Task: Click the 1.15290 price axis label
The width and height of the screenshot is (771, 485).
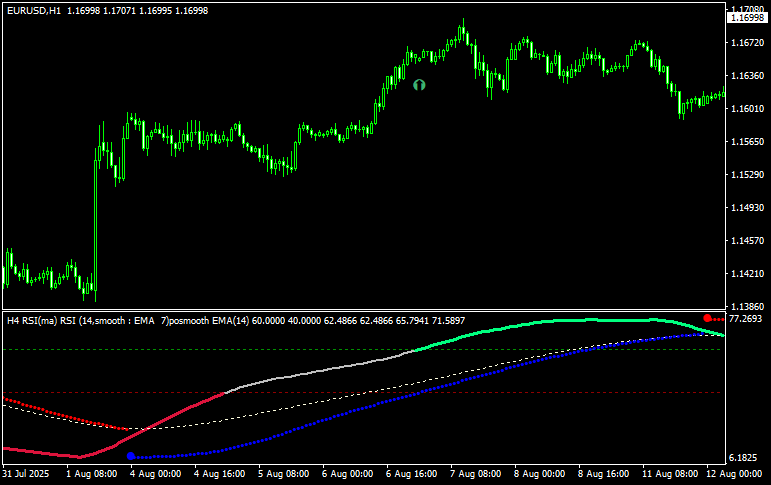Action: [747, 175]
